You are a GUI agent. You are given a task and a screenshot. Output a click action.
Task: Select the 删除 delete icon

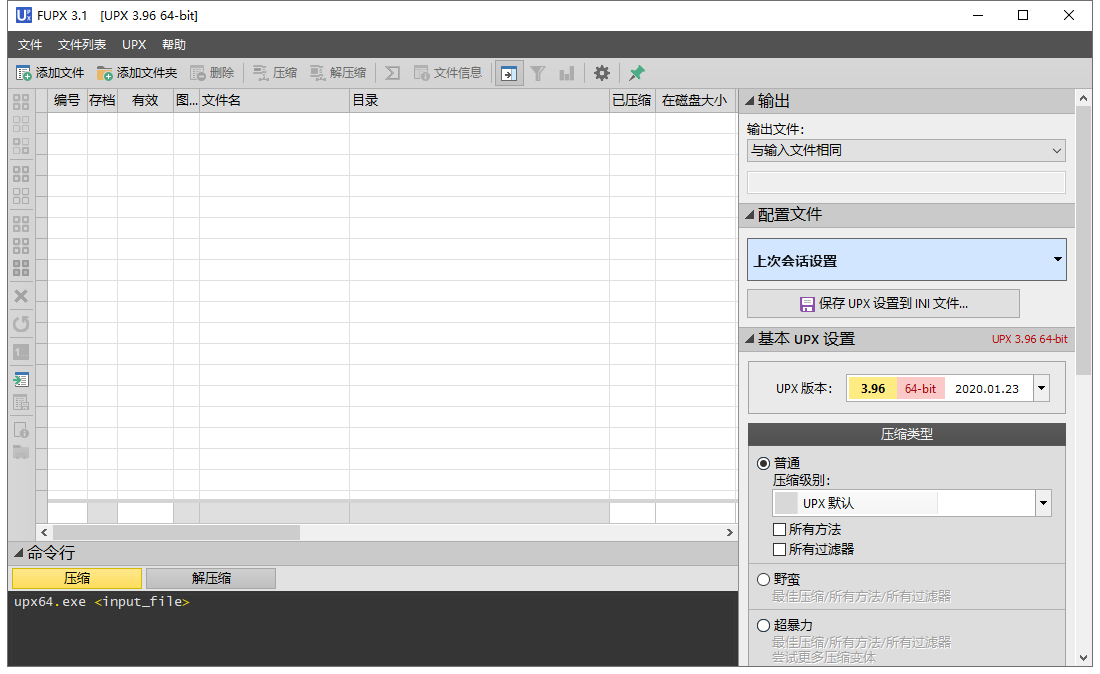(215, 72)
